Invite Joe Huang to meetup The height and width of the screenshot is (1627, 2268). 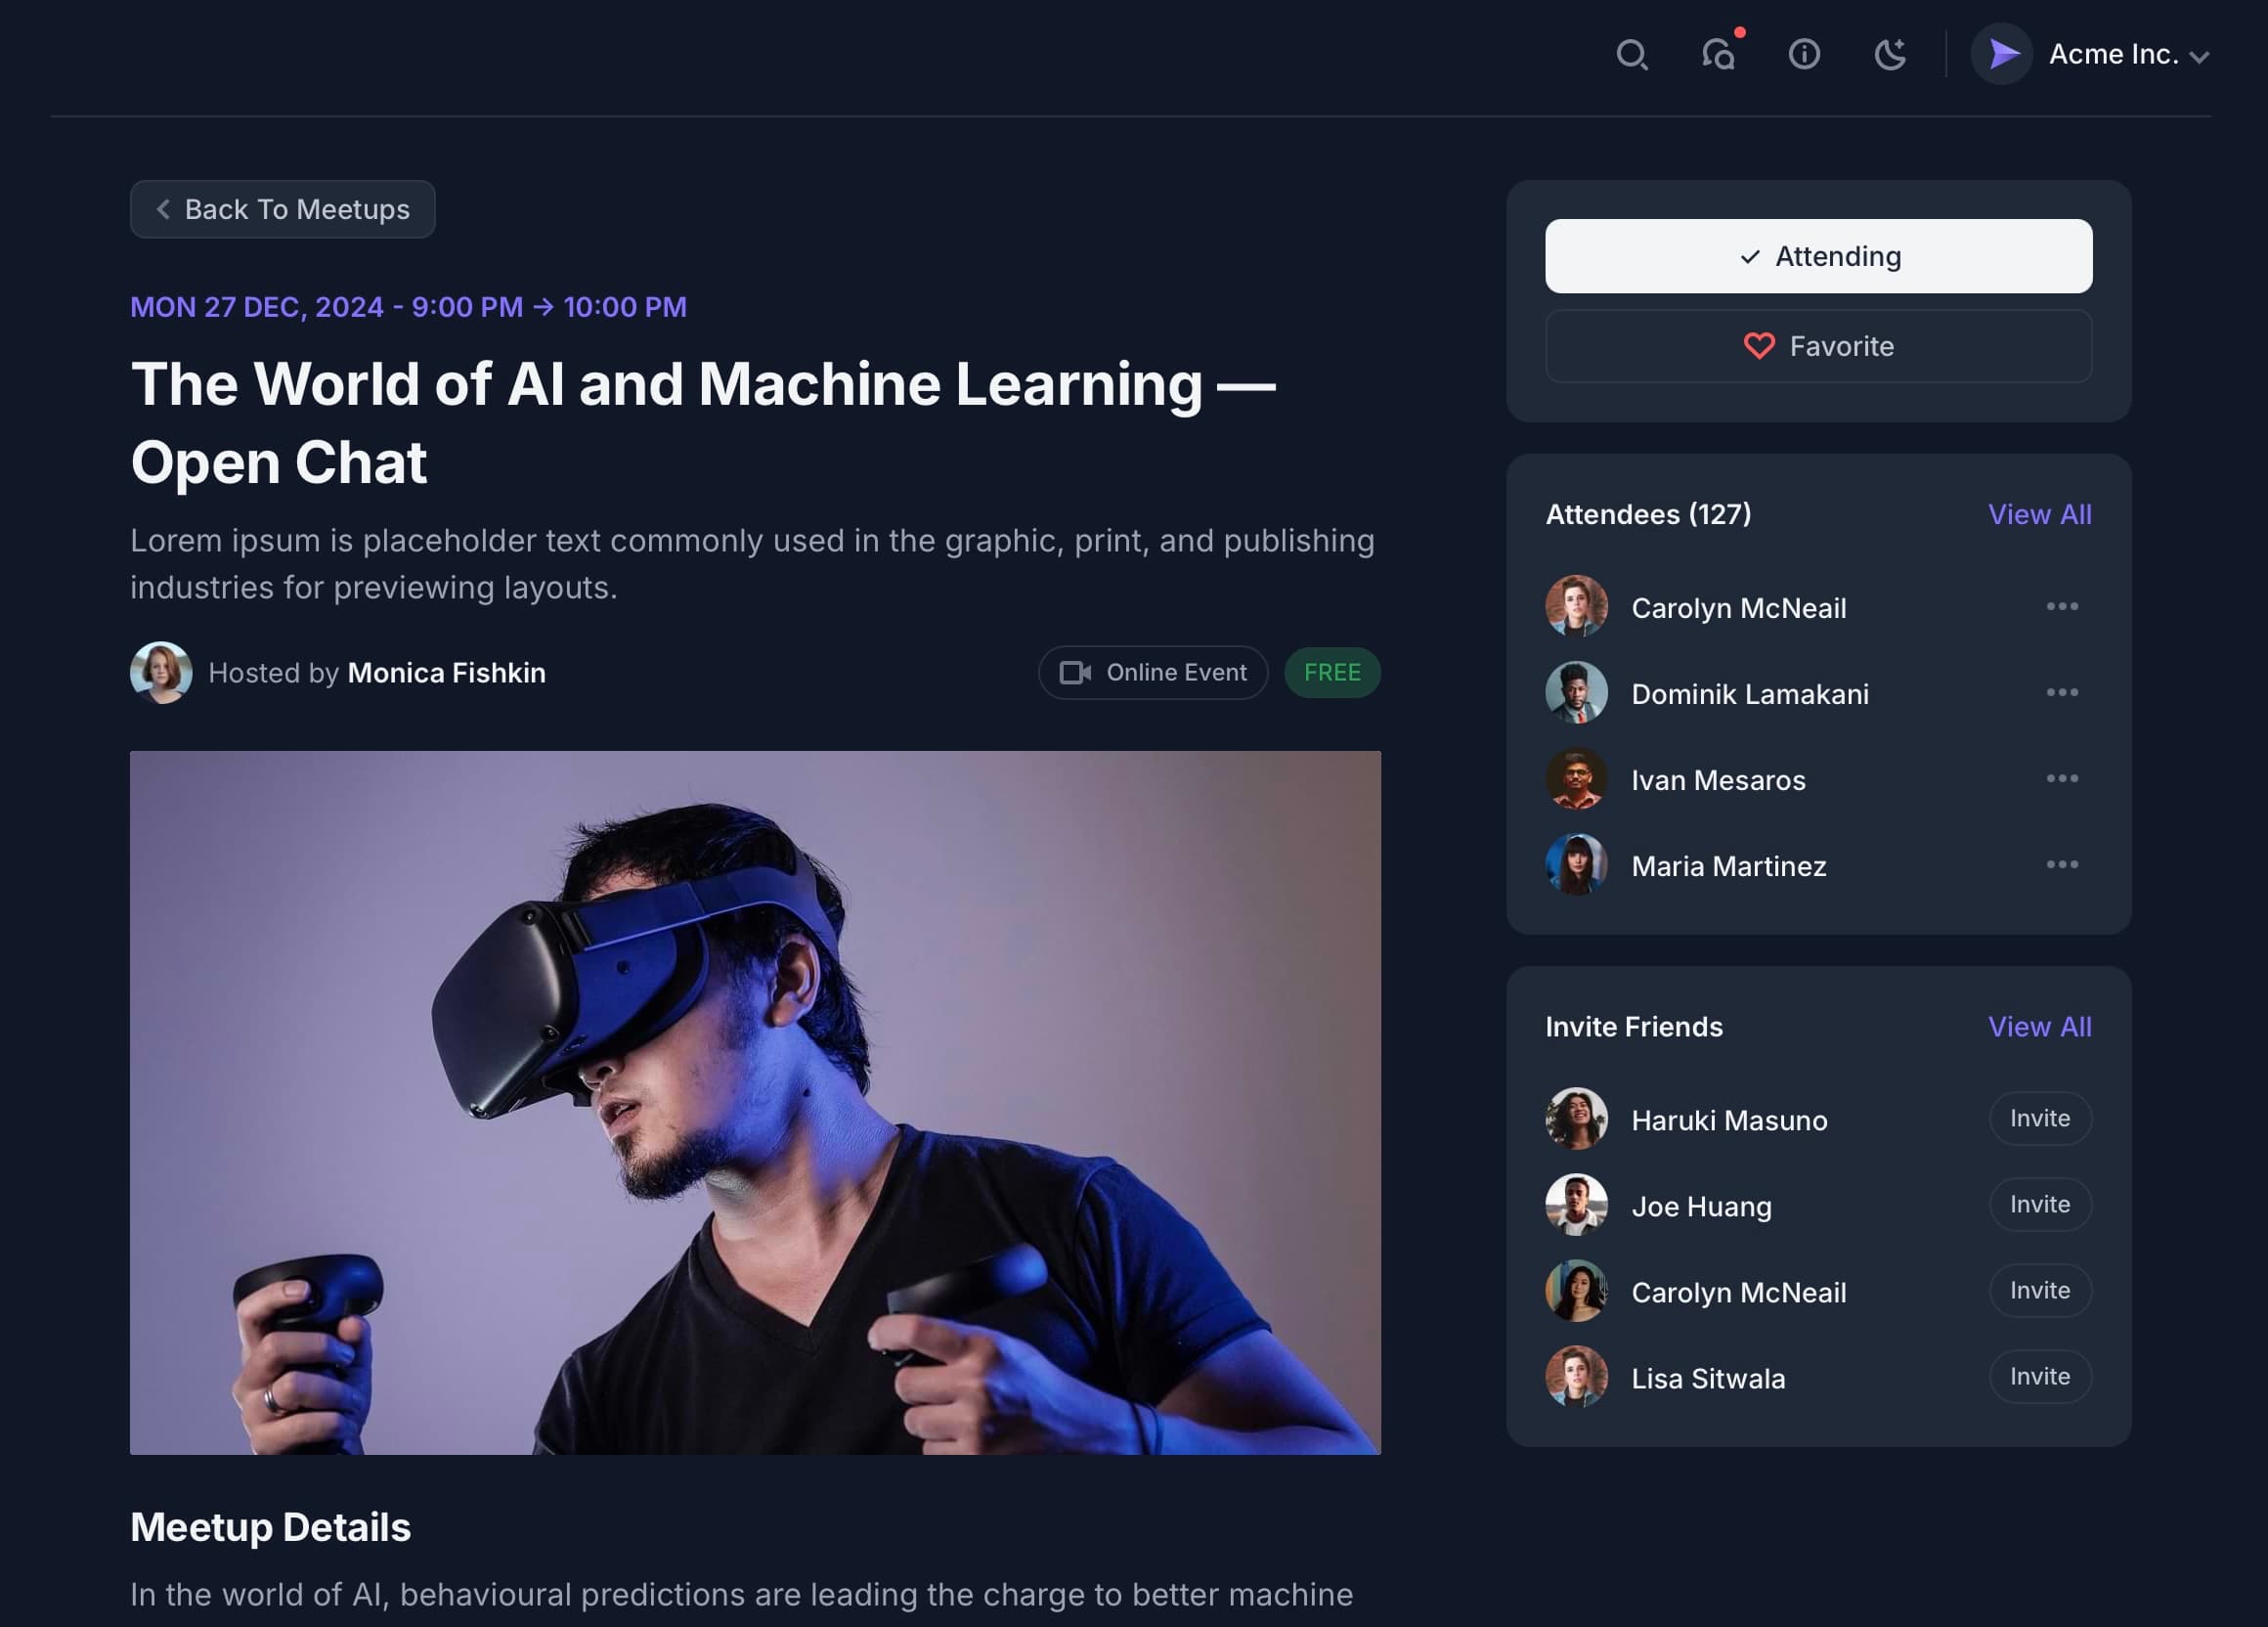pos(2039,1204)
